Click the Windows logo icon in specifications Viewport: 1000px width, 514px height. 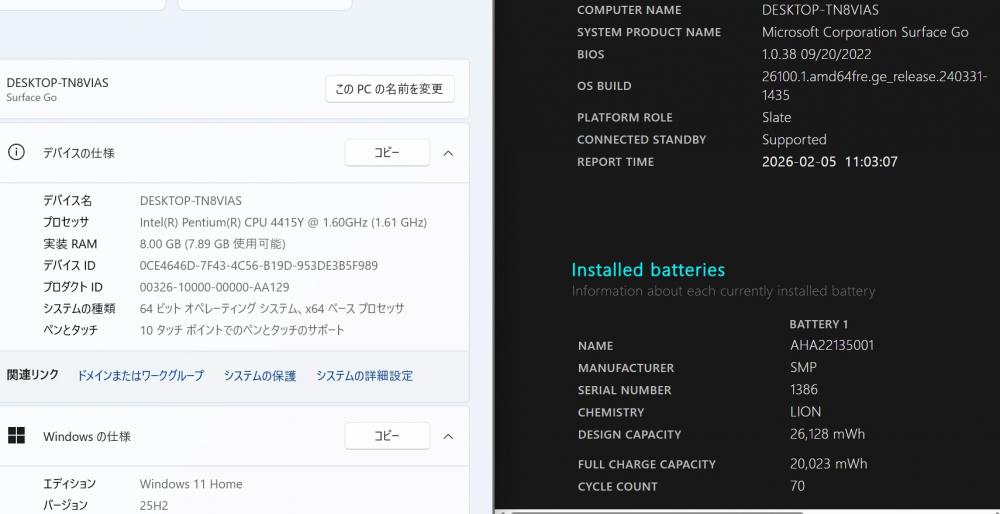pyautogui.click(x=16, y=436)
